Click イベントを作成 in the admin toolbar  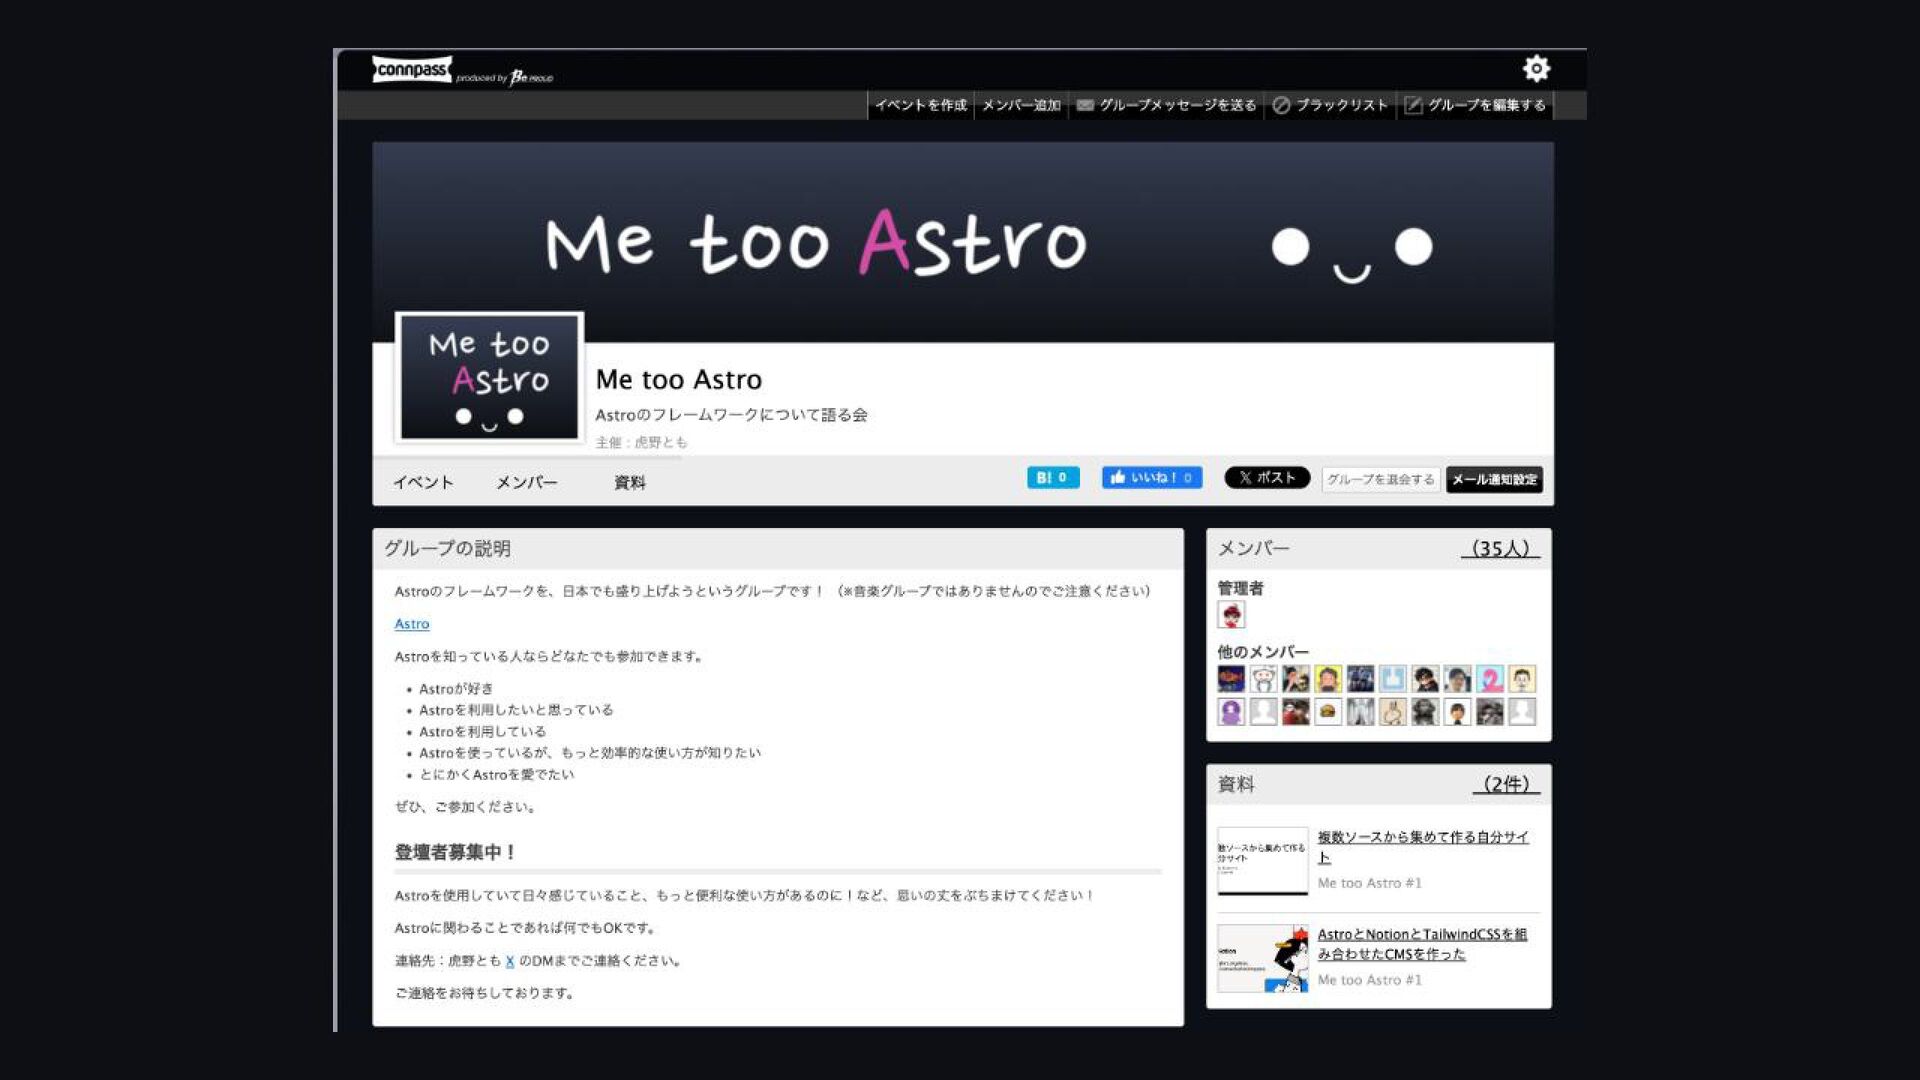[x=921, y=105]
